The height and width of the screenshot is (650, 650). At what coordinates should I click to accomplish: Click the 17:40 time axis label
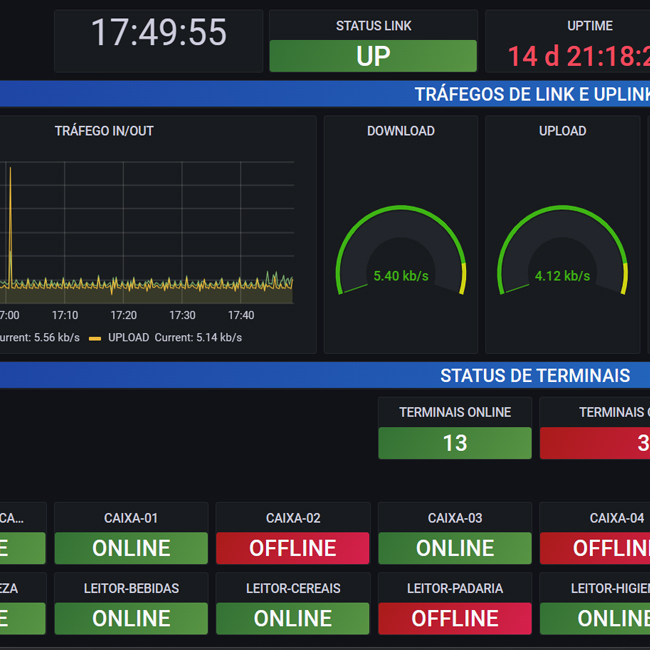tap(241, 315)
